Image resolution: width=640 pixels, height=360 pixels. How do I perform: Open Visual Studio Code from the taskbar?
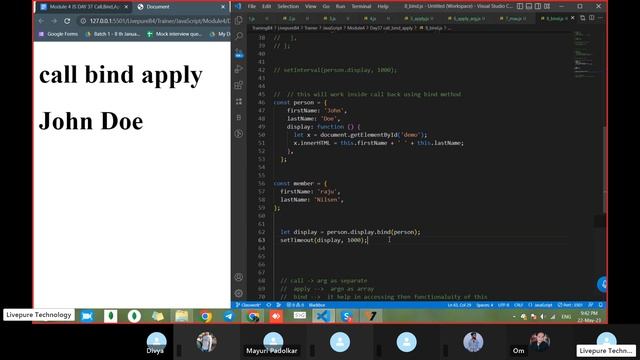pos(323,316)
